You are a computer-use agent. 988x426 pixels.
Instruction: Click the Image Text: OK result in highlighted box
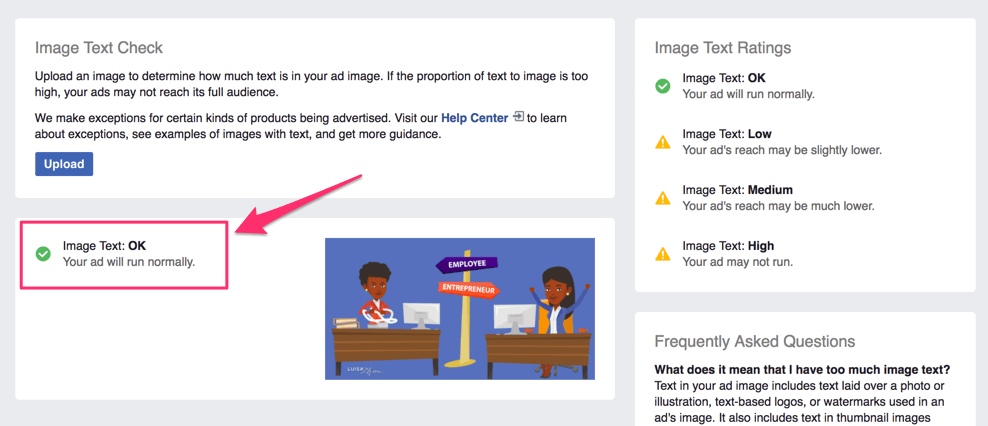104,246
